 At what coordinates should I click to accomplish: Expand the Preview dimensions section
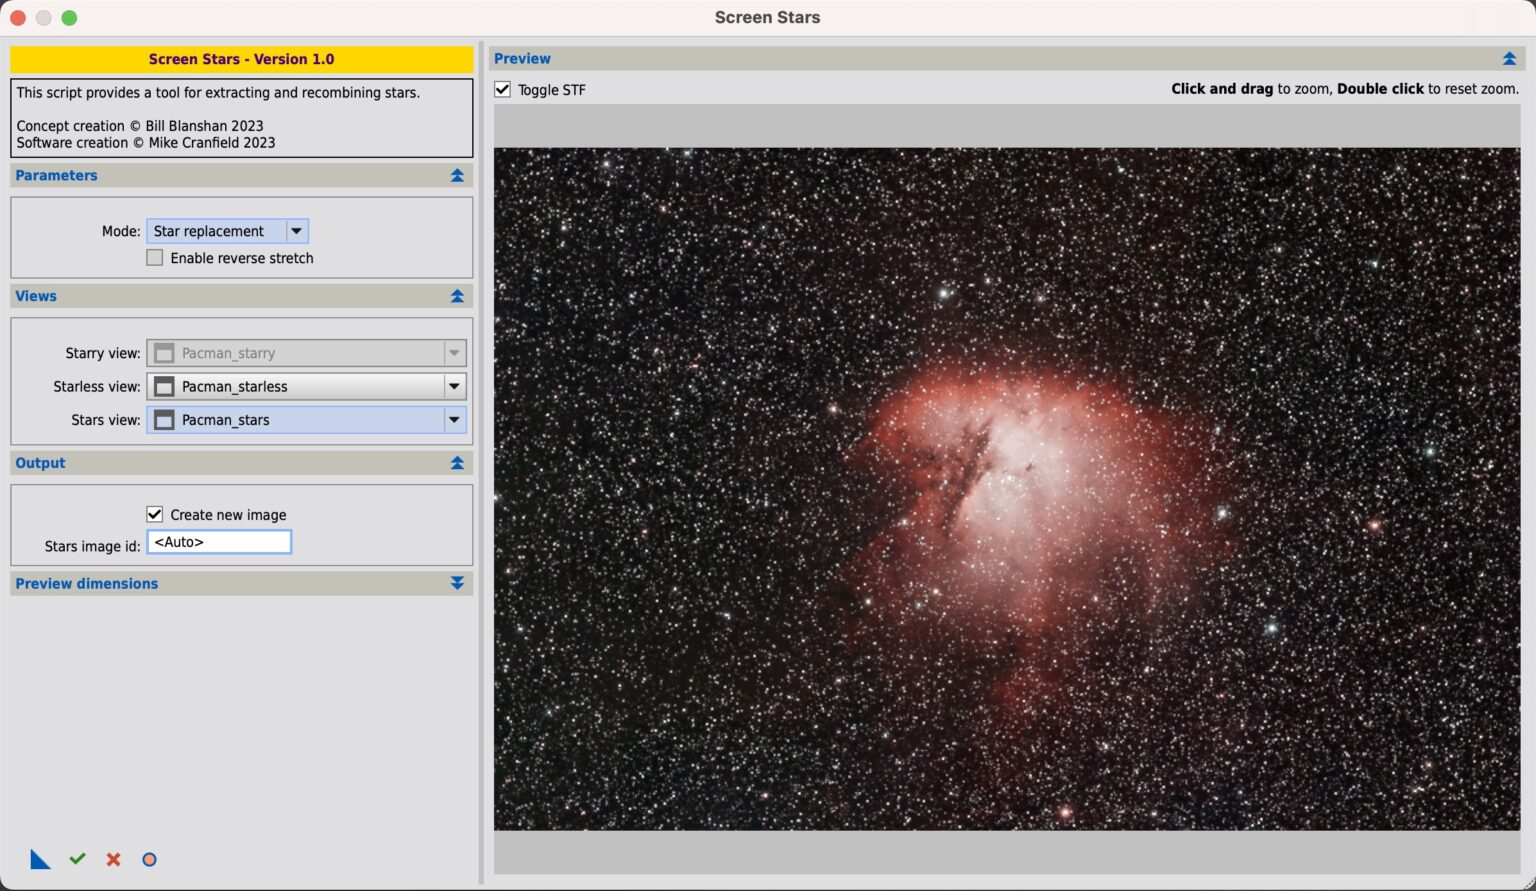[458, 583]
